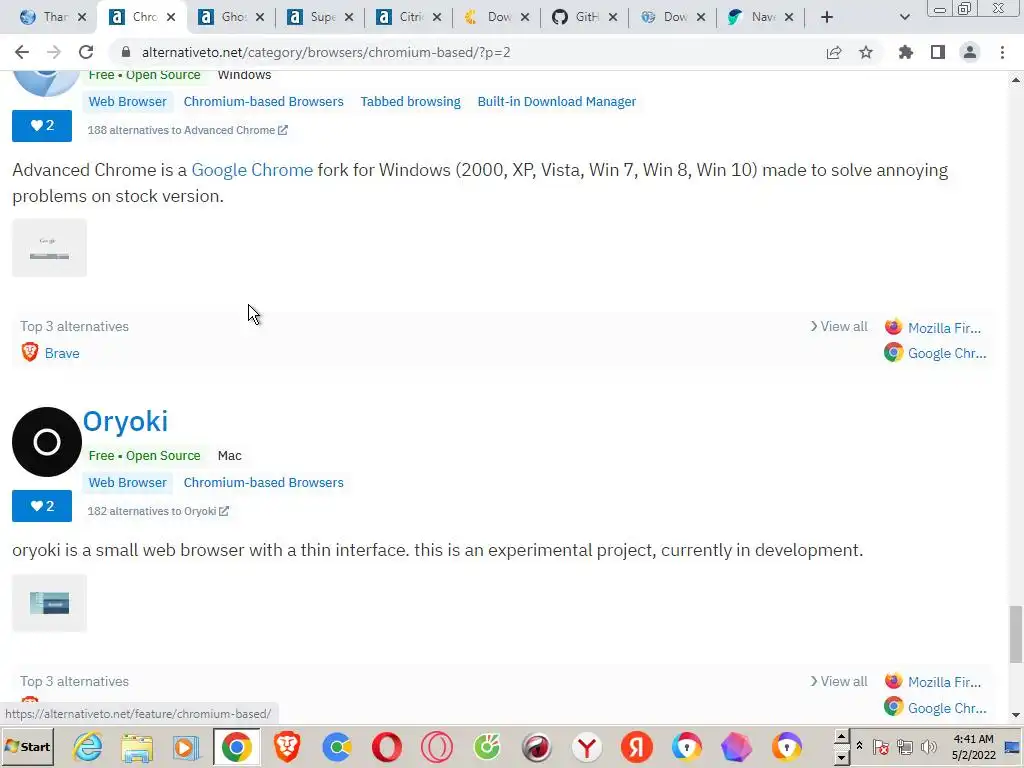Screen dimensions: 1024x768
Task: Bookmark this page with the star
Action: [x=866, y=52]
